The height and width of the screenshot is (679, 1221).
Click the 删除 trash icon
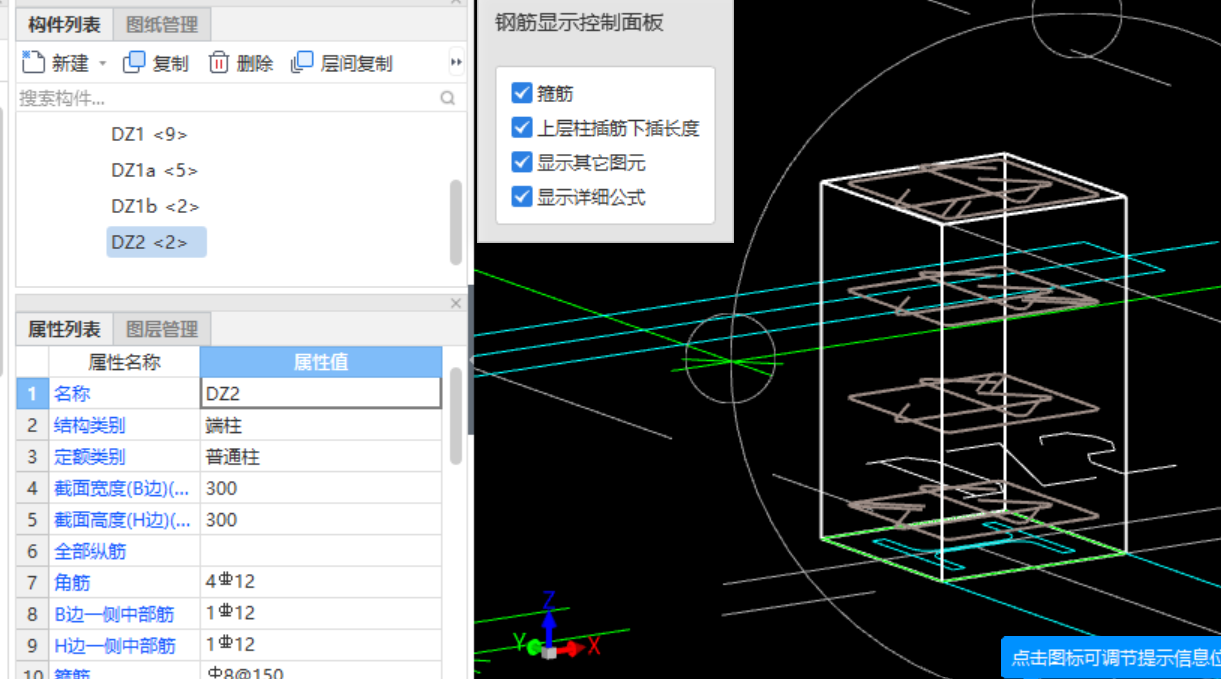[219, 63]
